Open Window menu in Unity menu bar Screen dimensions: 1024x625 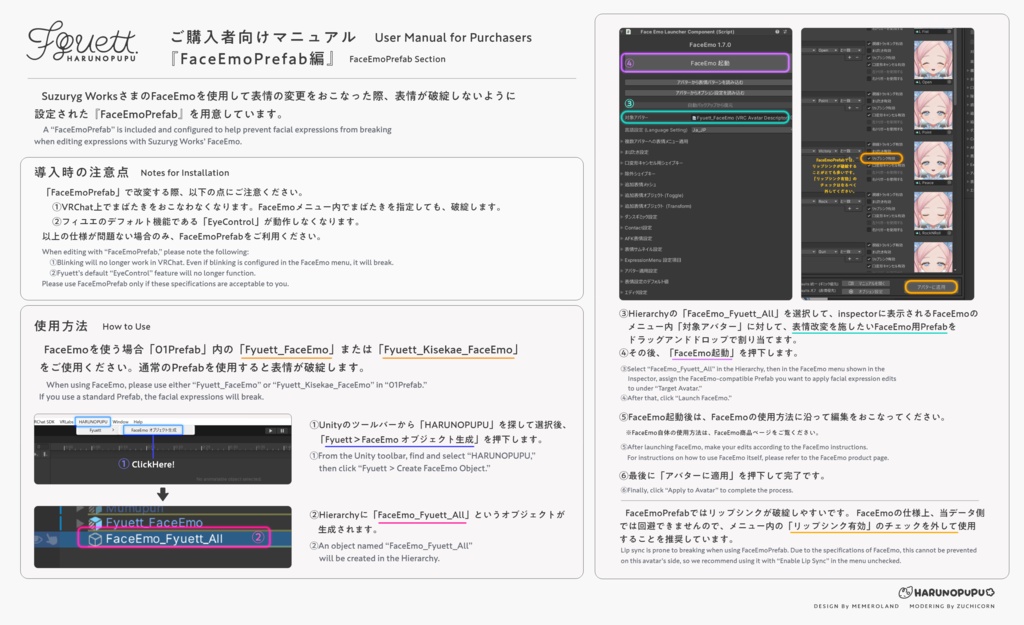coord(121,422)
